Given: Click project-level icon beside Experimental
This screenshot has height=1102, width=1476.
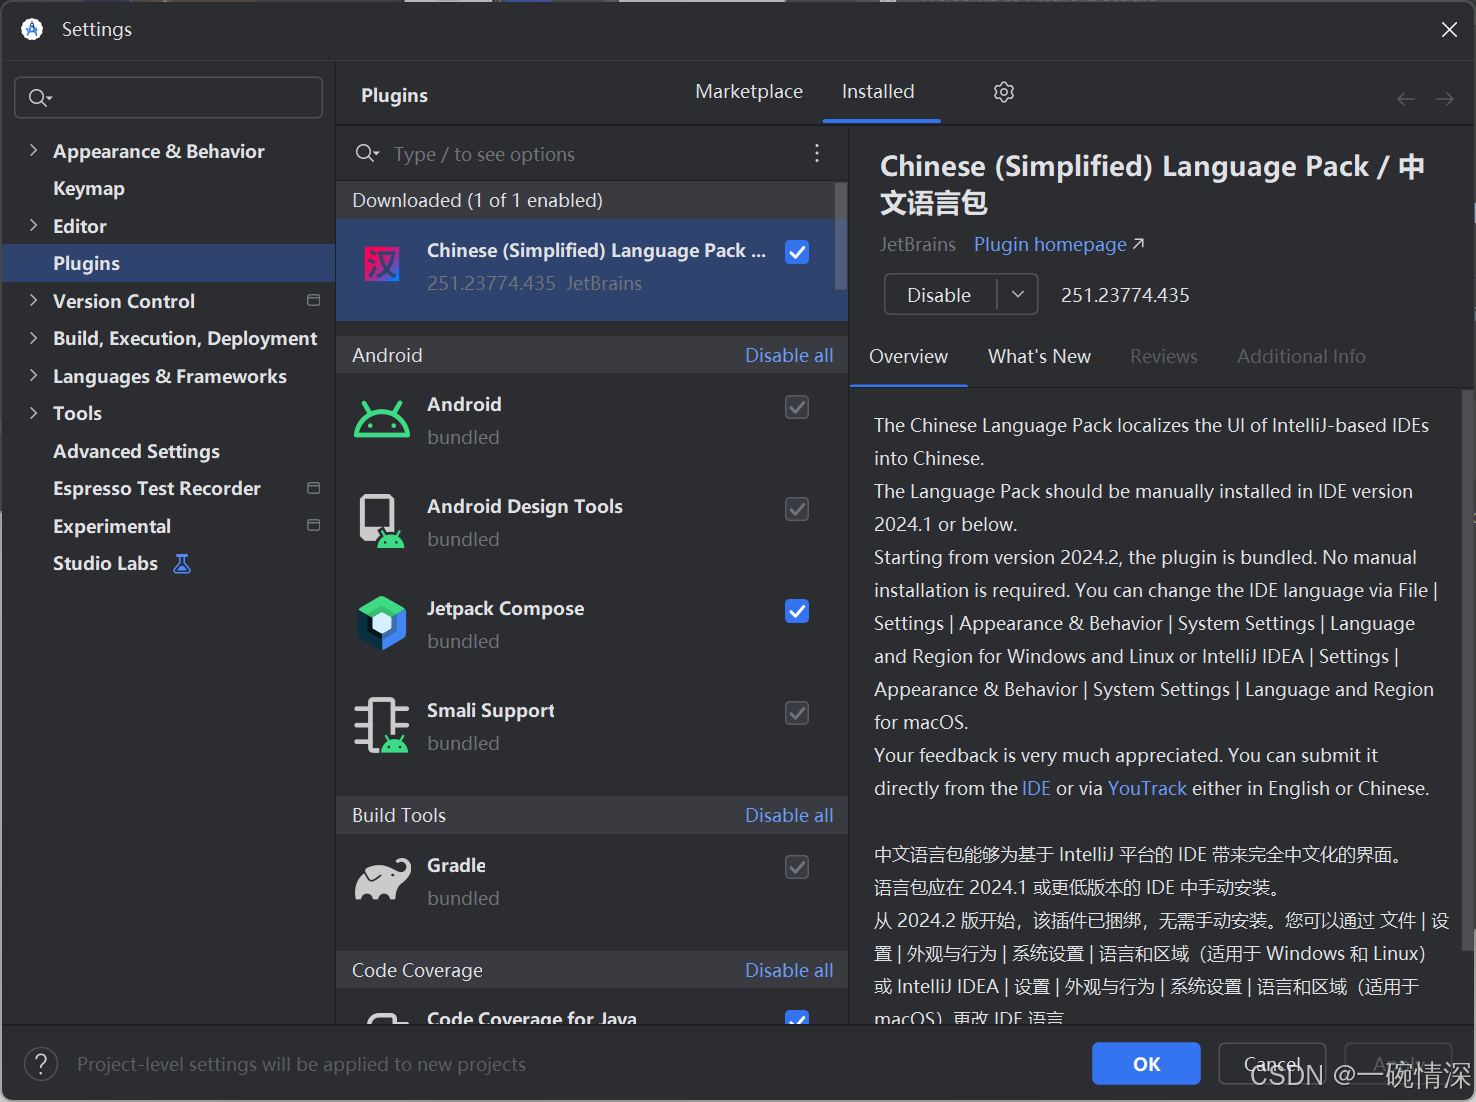Looking at the screenshot, I should (x=313, y=525).
